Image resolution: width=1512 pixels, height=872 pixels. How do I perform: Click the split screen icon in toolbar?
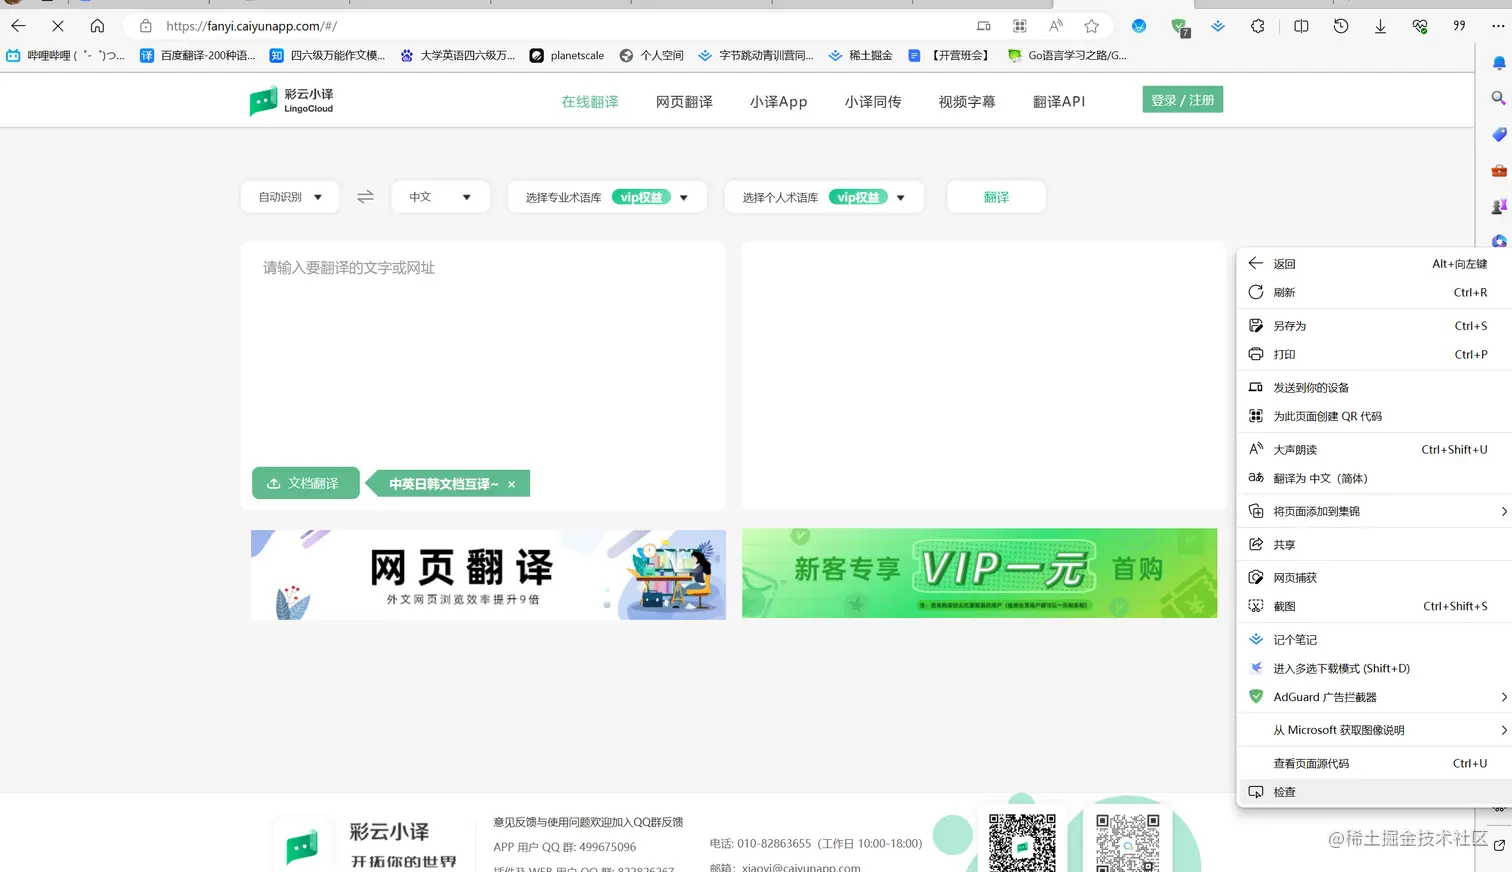(1301, 26)
